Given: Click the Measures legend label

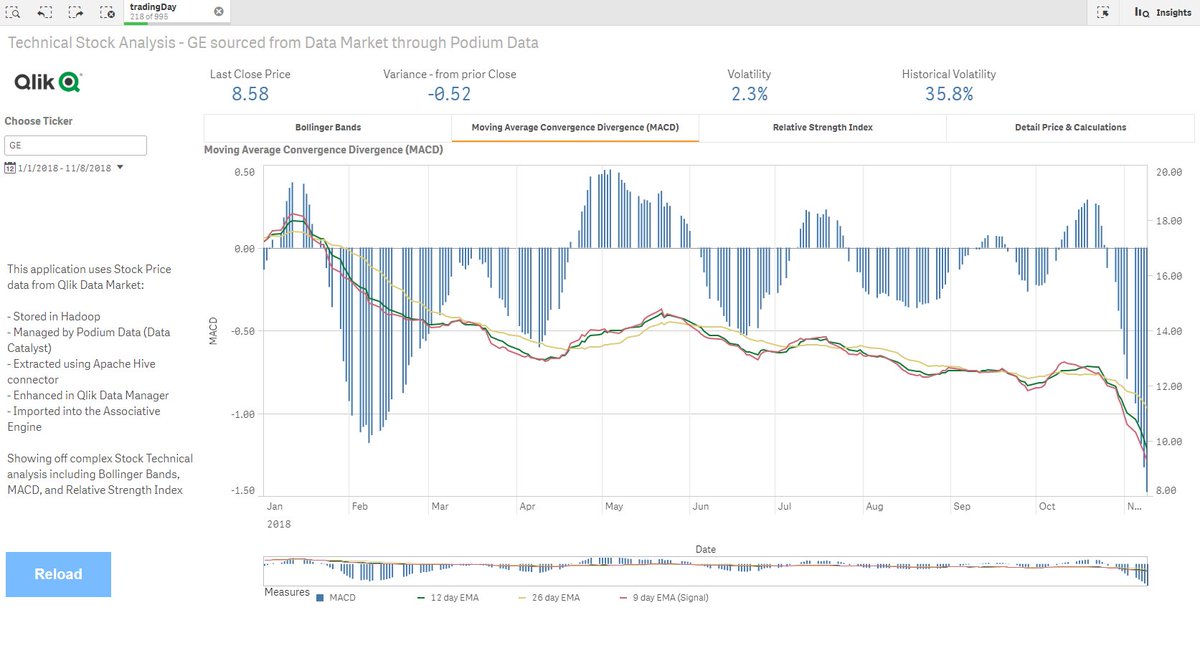Looking at the screenshot, I should point(287,592).
